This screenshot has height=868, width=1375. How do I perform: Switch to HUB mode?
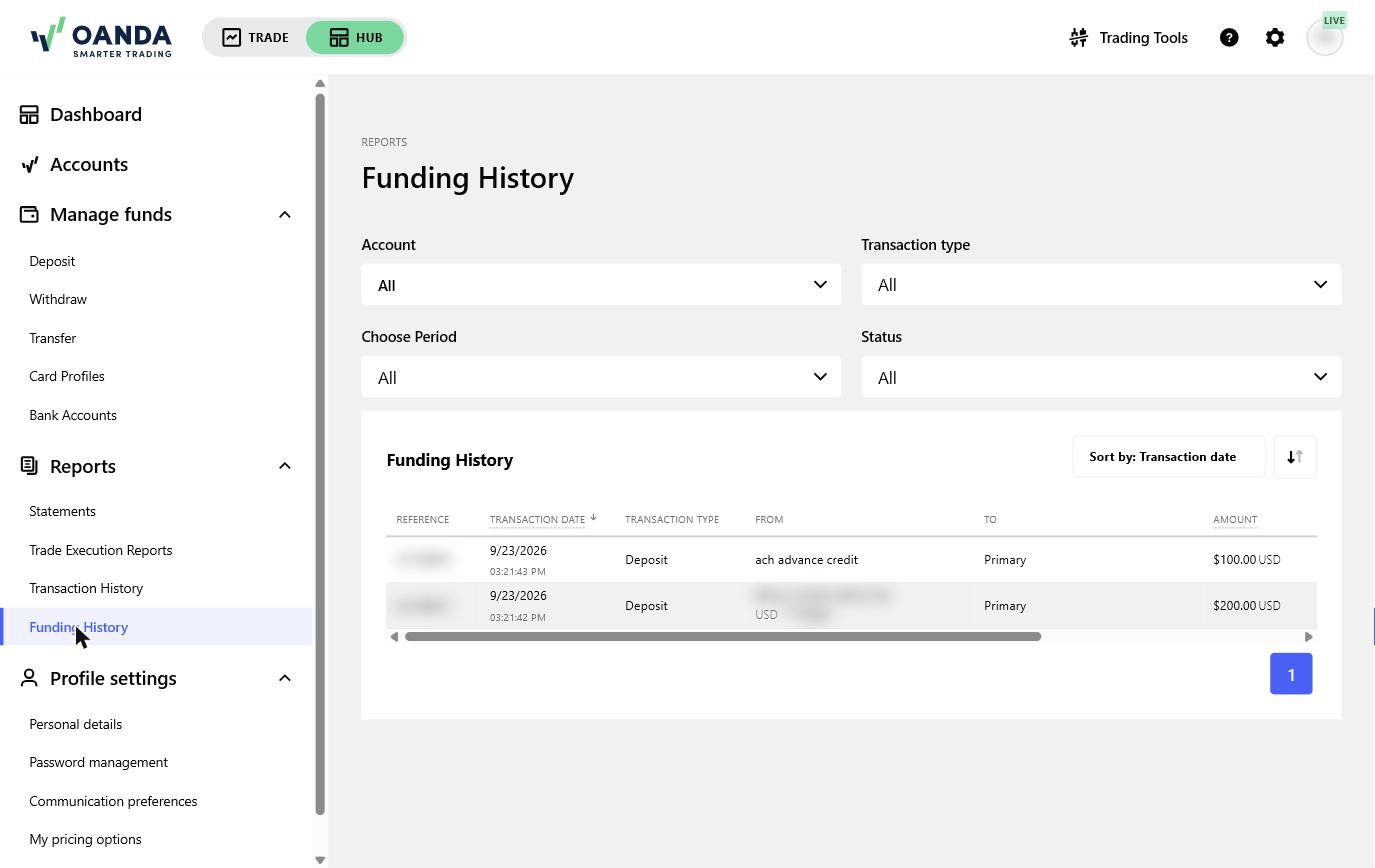click(355, 37)
